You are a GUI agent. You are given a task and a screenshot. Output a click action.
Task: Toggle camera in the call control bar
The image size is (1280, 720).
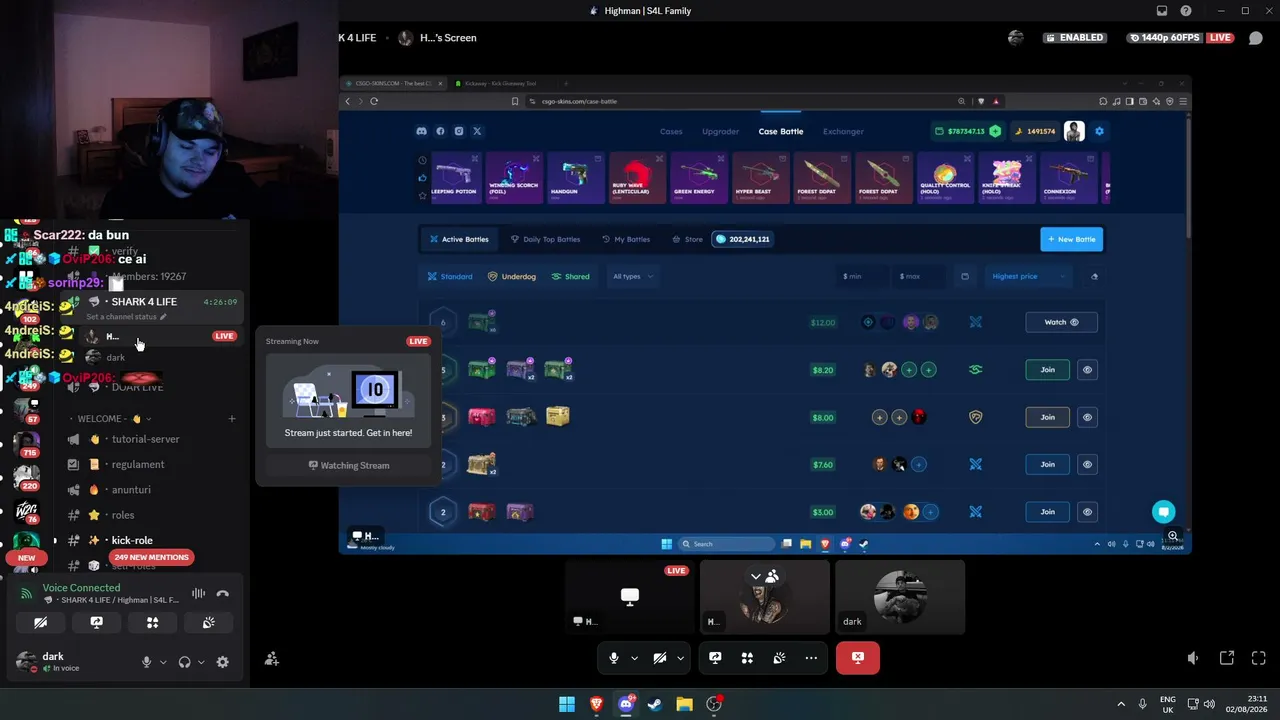659,658
